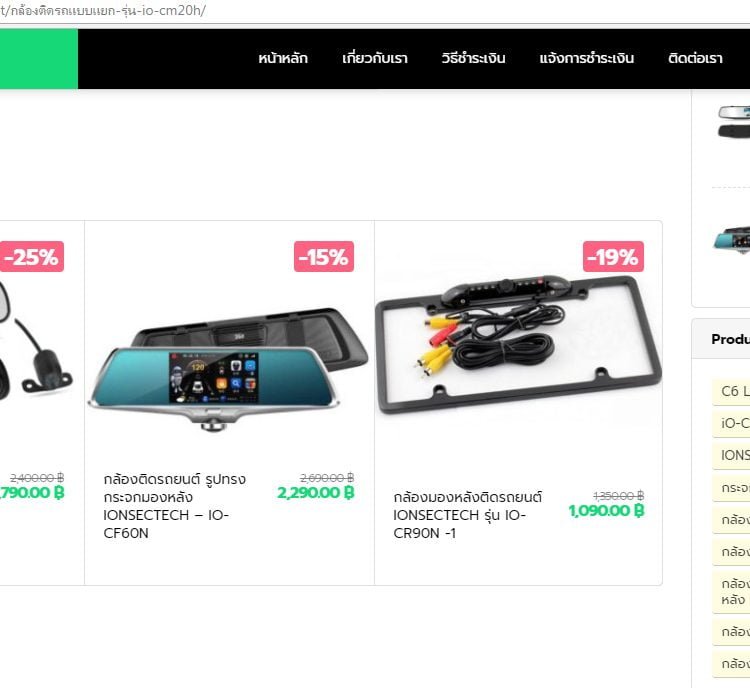The height and width of the screenshot is (688, 750).
Task: Select the C6 product tag
Action: pos(731,391)
